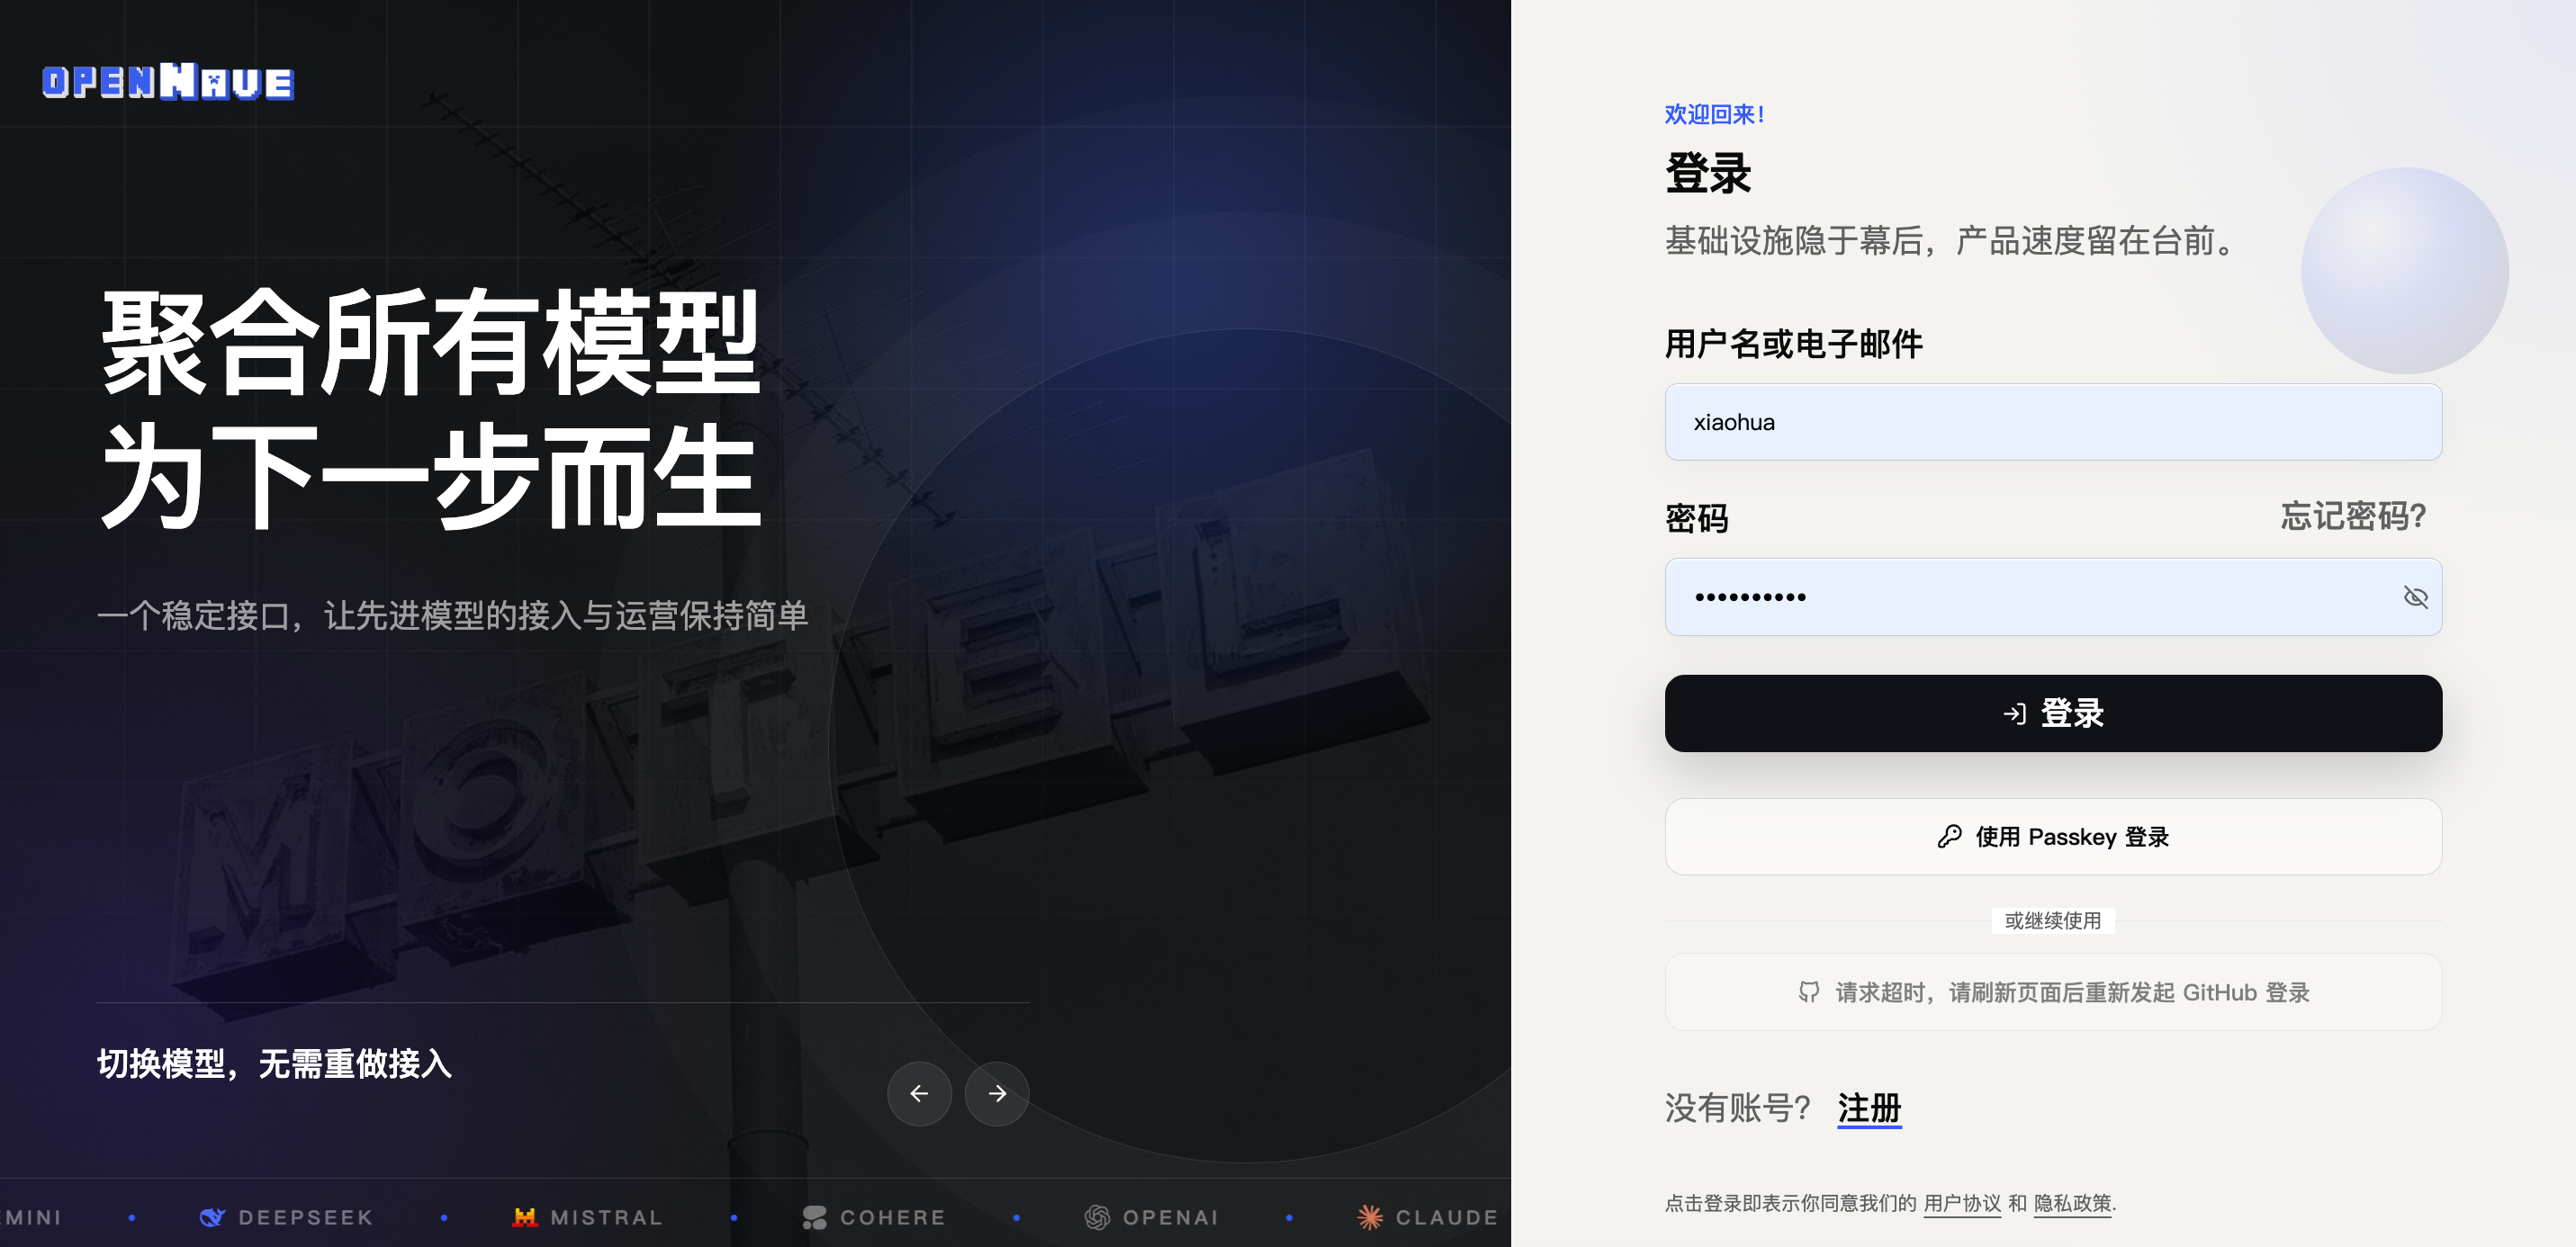The width and height of the screenshot is (2576, 1247).
Task: Click the 切换模型，无需重做接入 caption
Action: click(274, 1063)
